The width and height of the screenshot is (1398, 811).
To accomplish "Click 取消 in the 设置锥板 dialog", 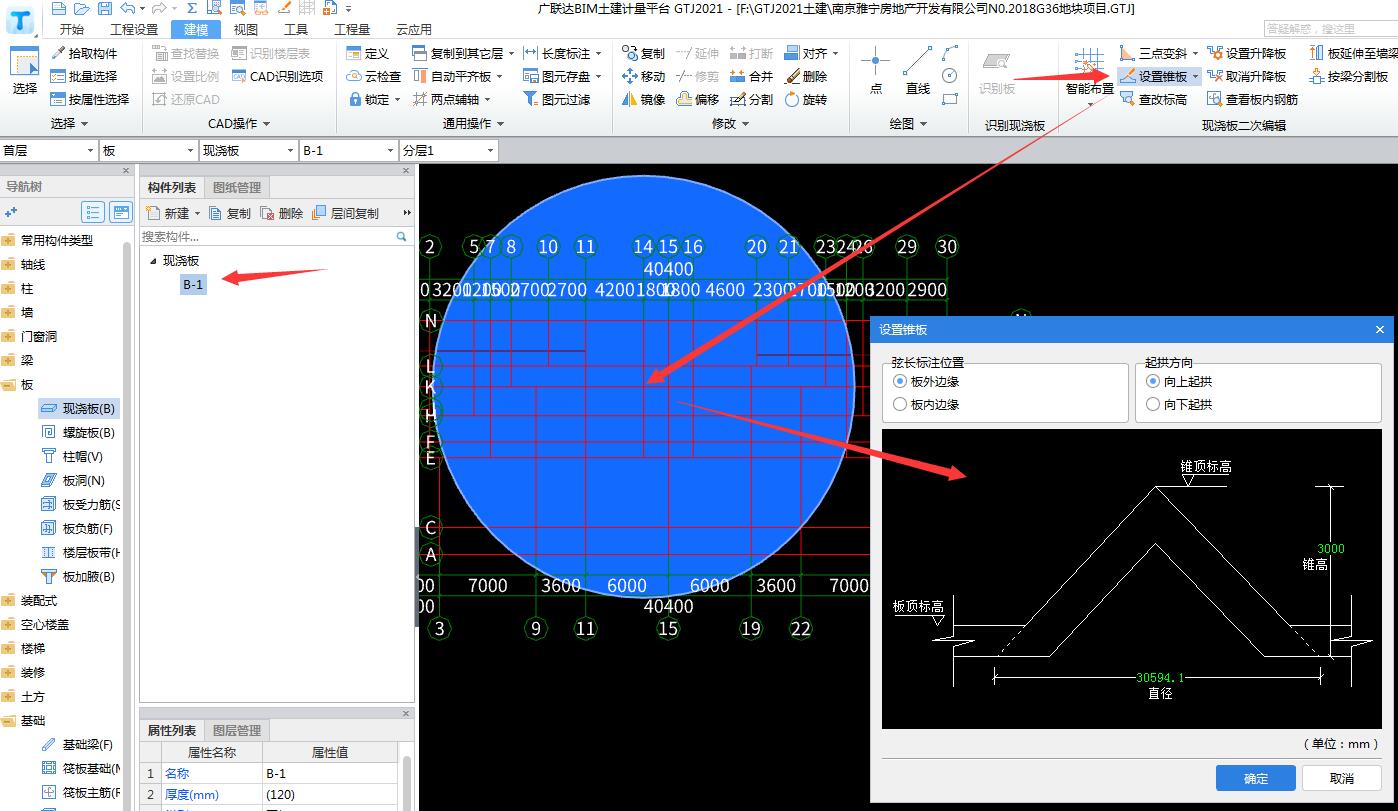I will [x=1342, y=778].
